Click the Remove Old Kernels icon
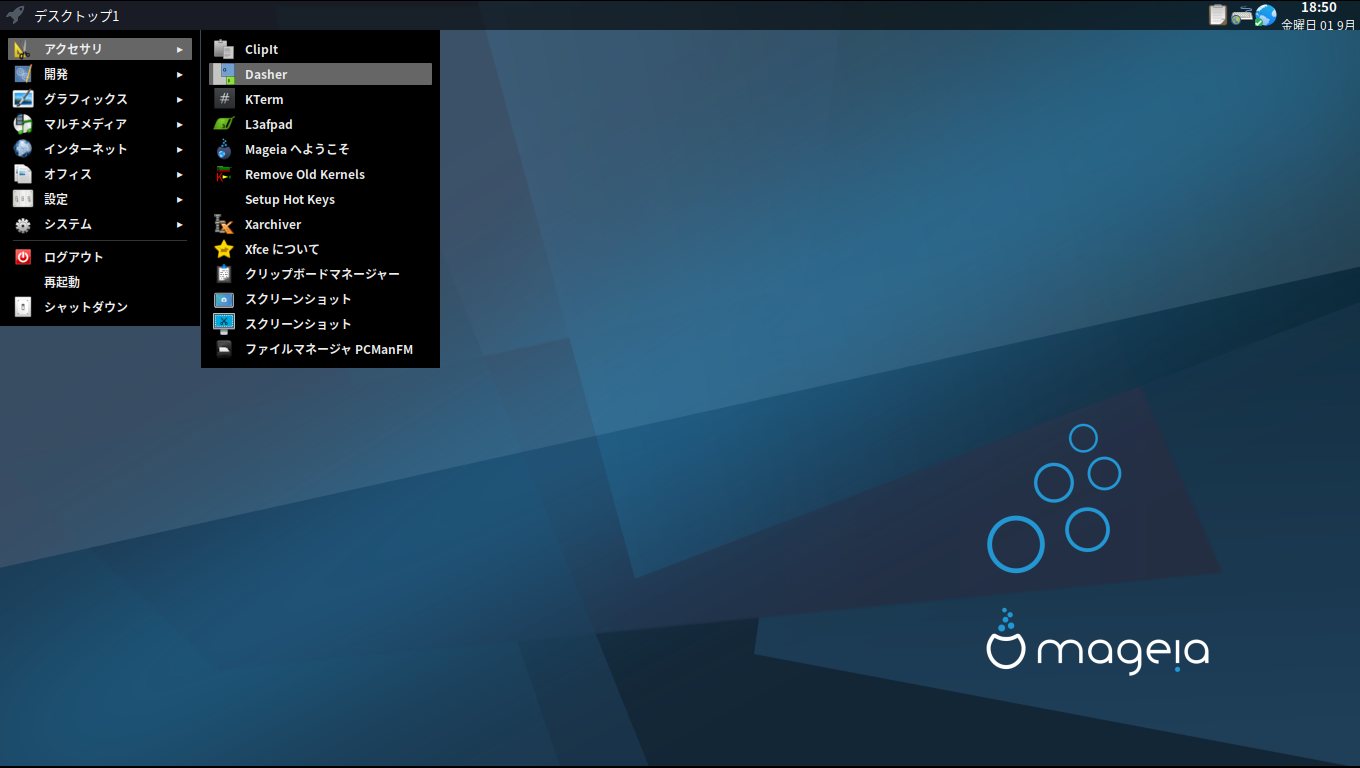 coord(224,174)
